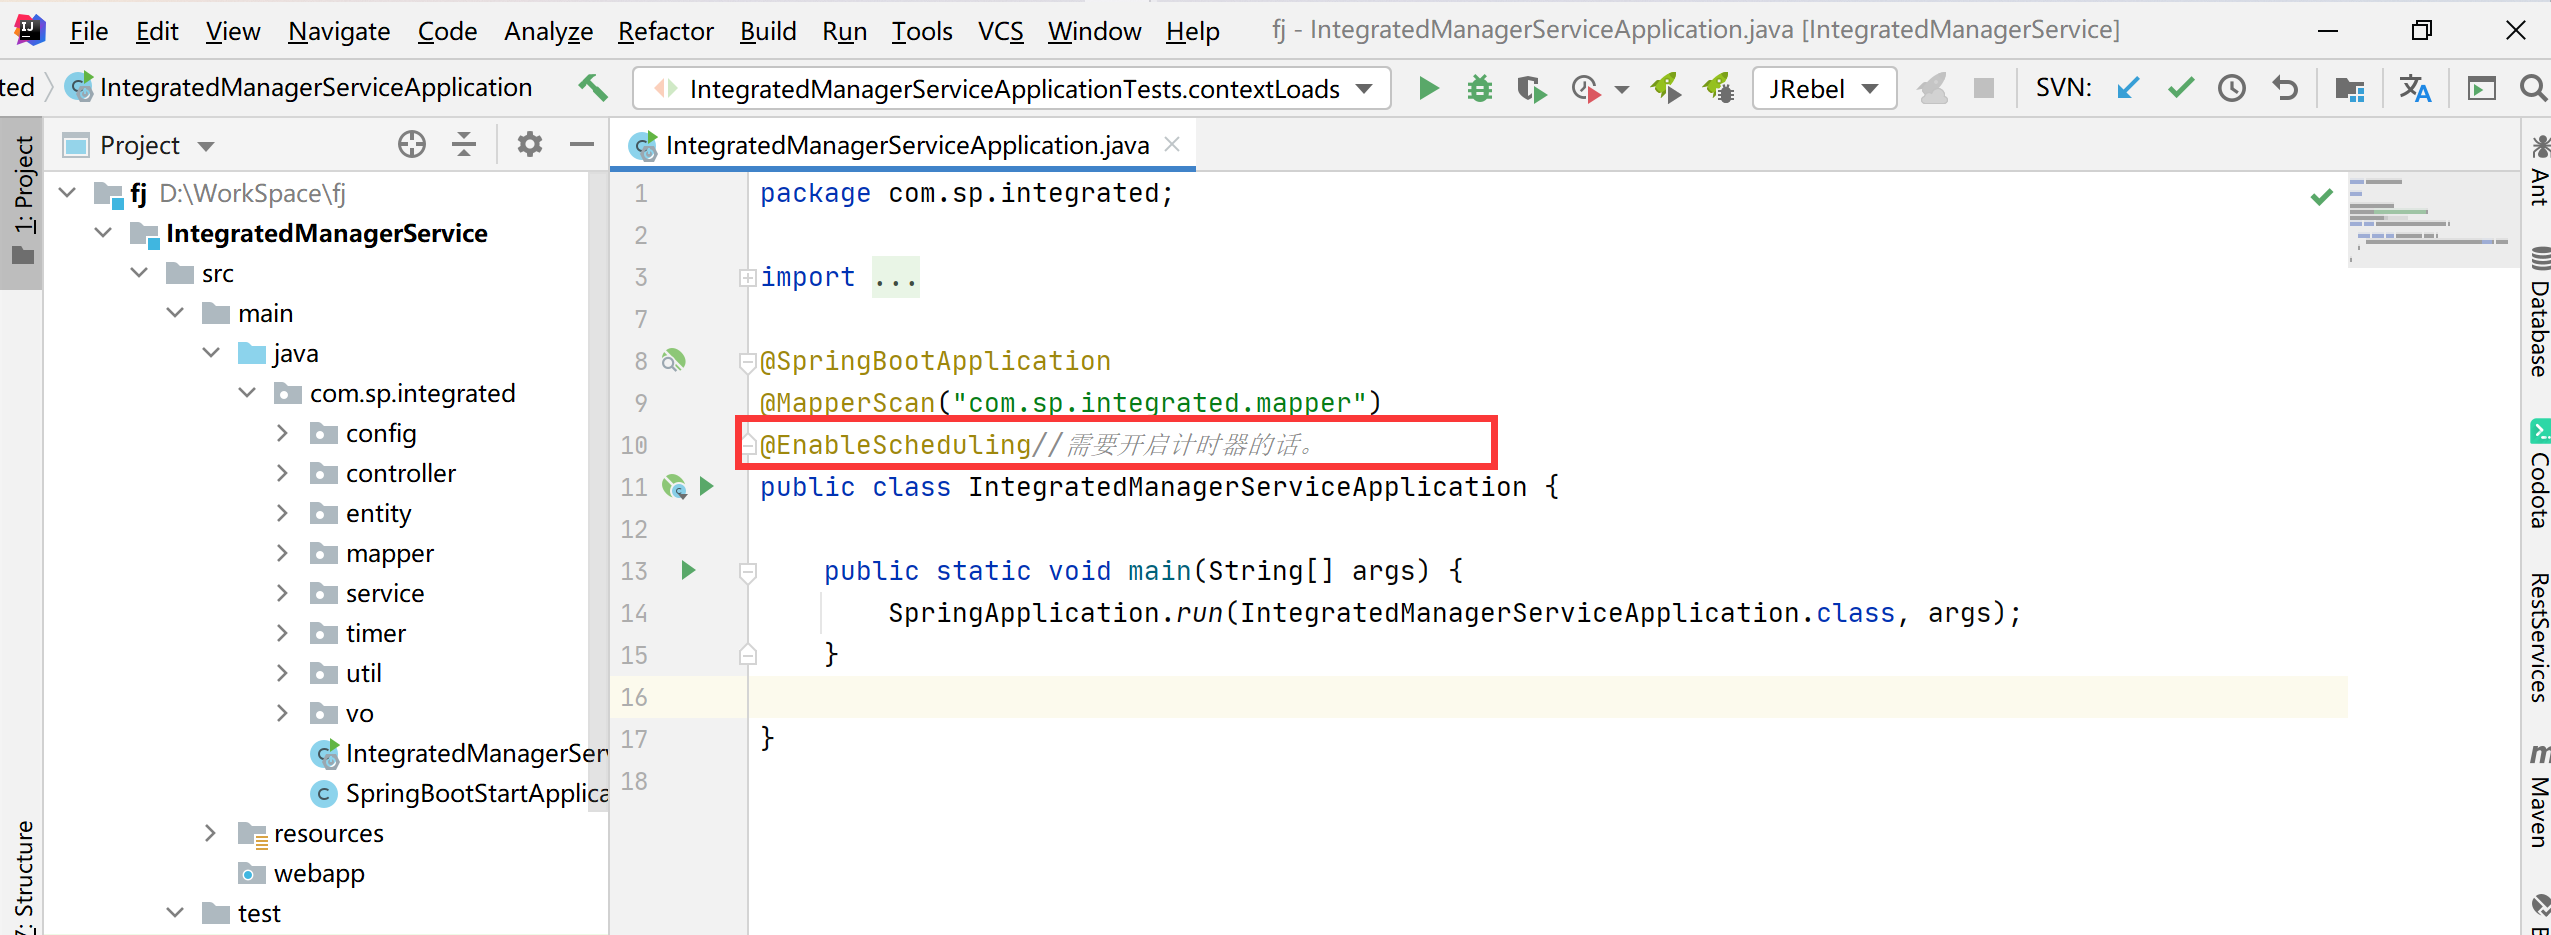Debug with JRebel rocket bug icon
This screenshot has height=935, width=2551.
click(x=1718, y=88)
